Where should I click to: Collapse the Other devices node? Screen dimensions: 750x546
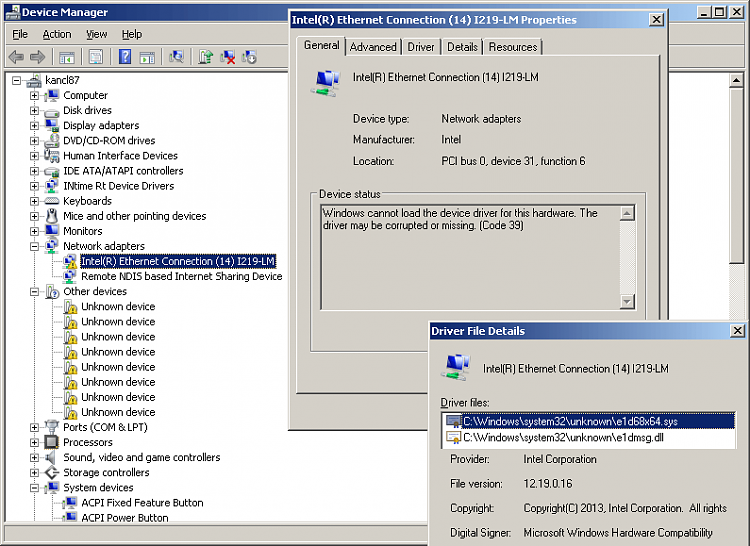click(x=34, y=292)
